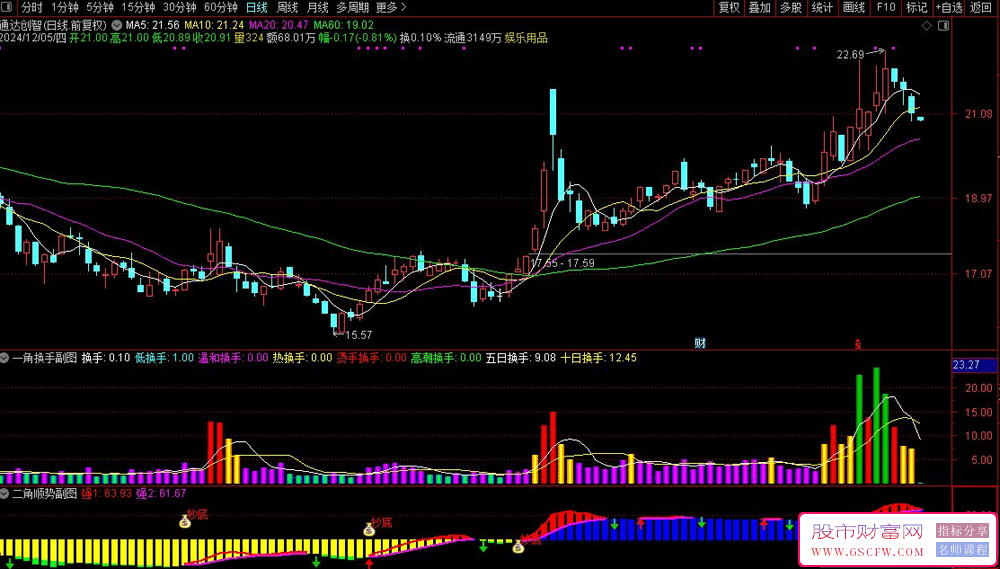Expand the 二角顺势副图 indicator menu
Image resolution: width=1000 pixels, height=569 pixels.
(x=5, y=494)
